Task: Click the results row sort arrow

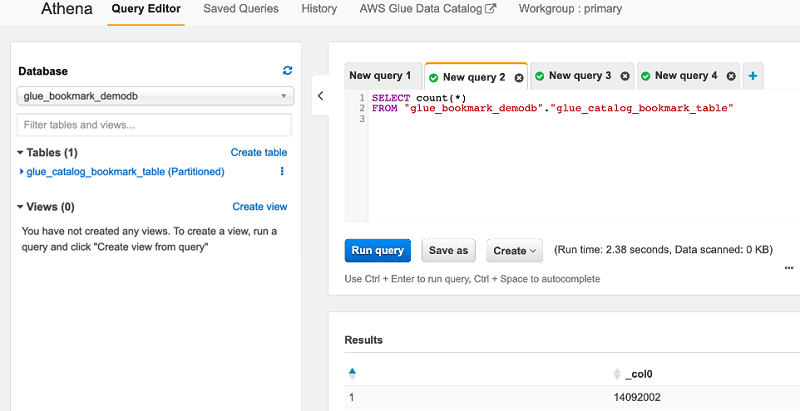Action: [351, 373]
